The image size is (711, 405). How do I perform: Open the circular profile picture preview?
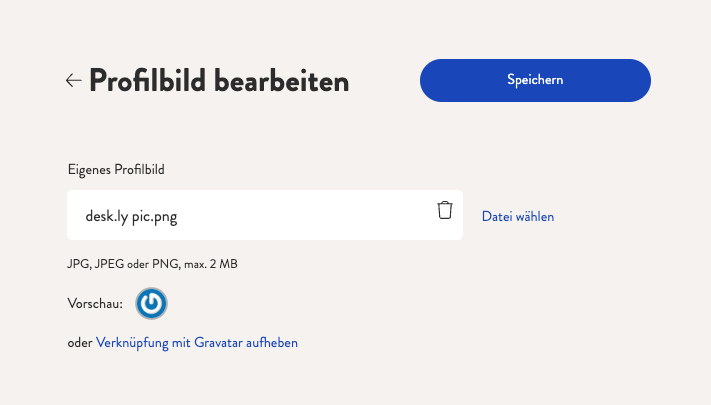(151, 303)
